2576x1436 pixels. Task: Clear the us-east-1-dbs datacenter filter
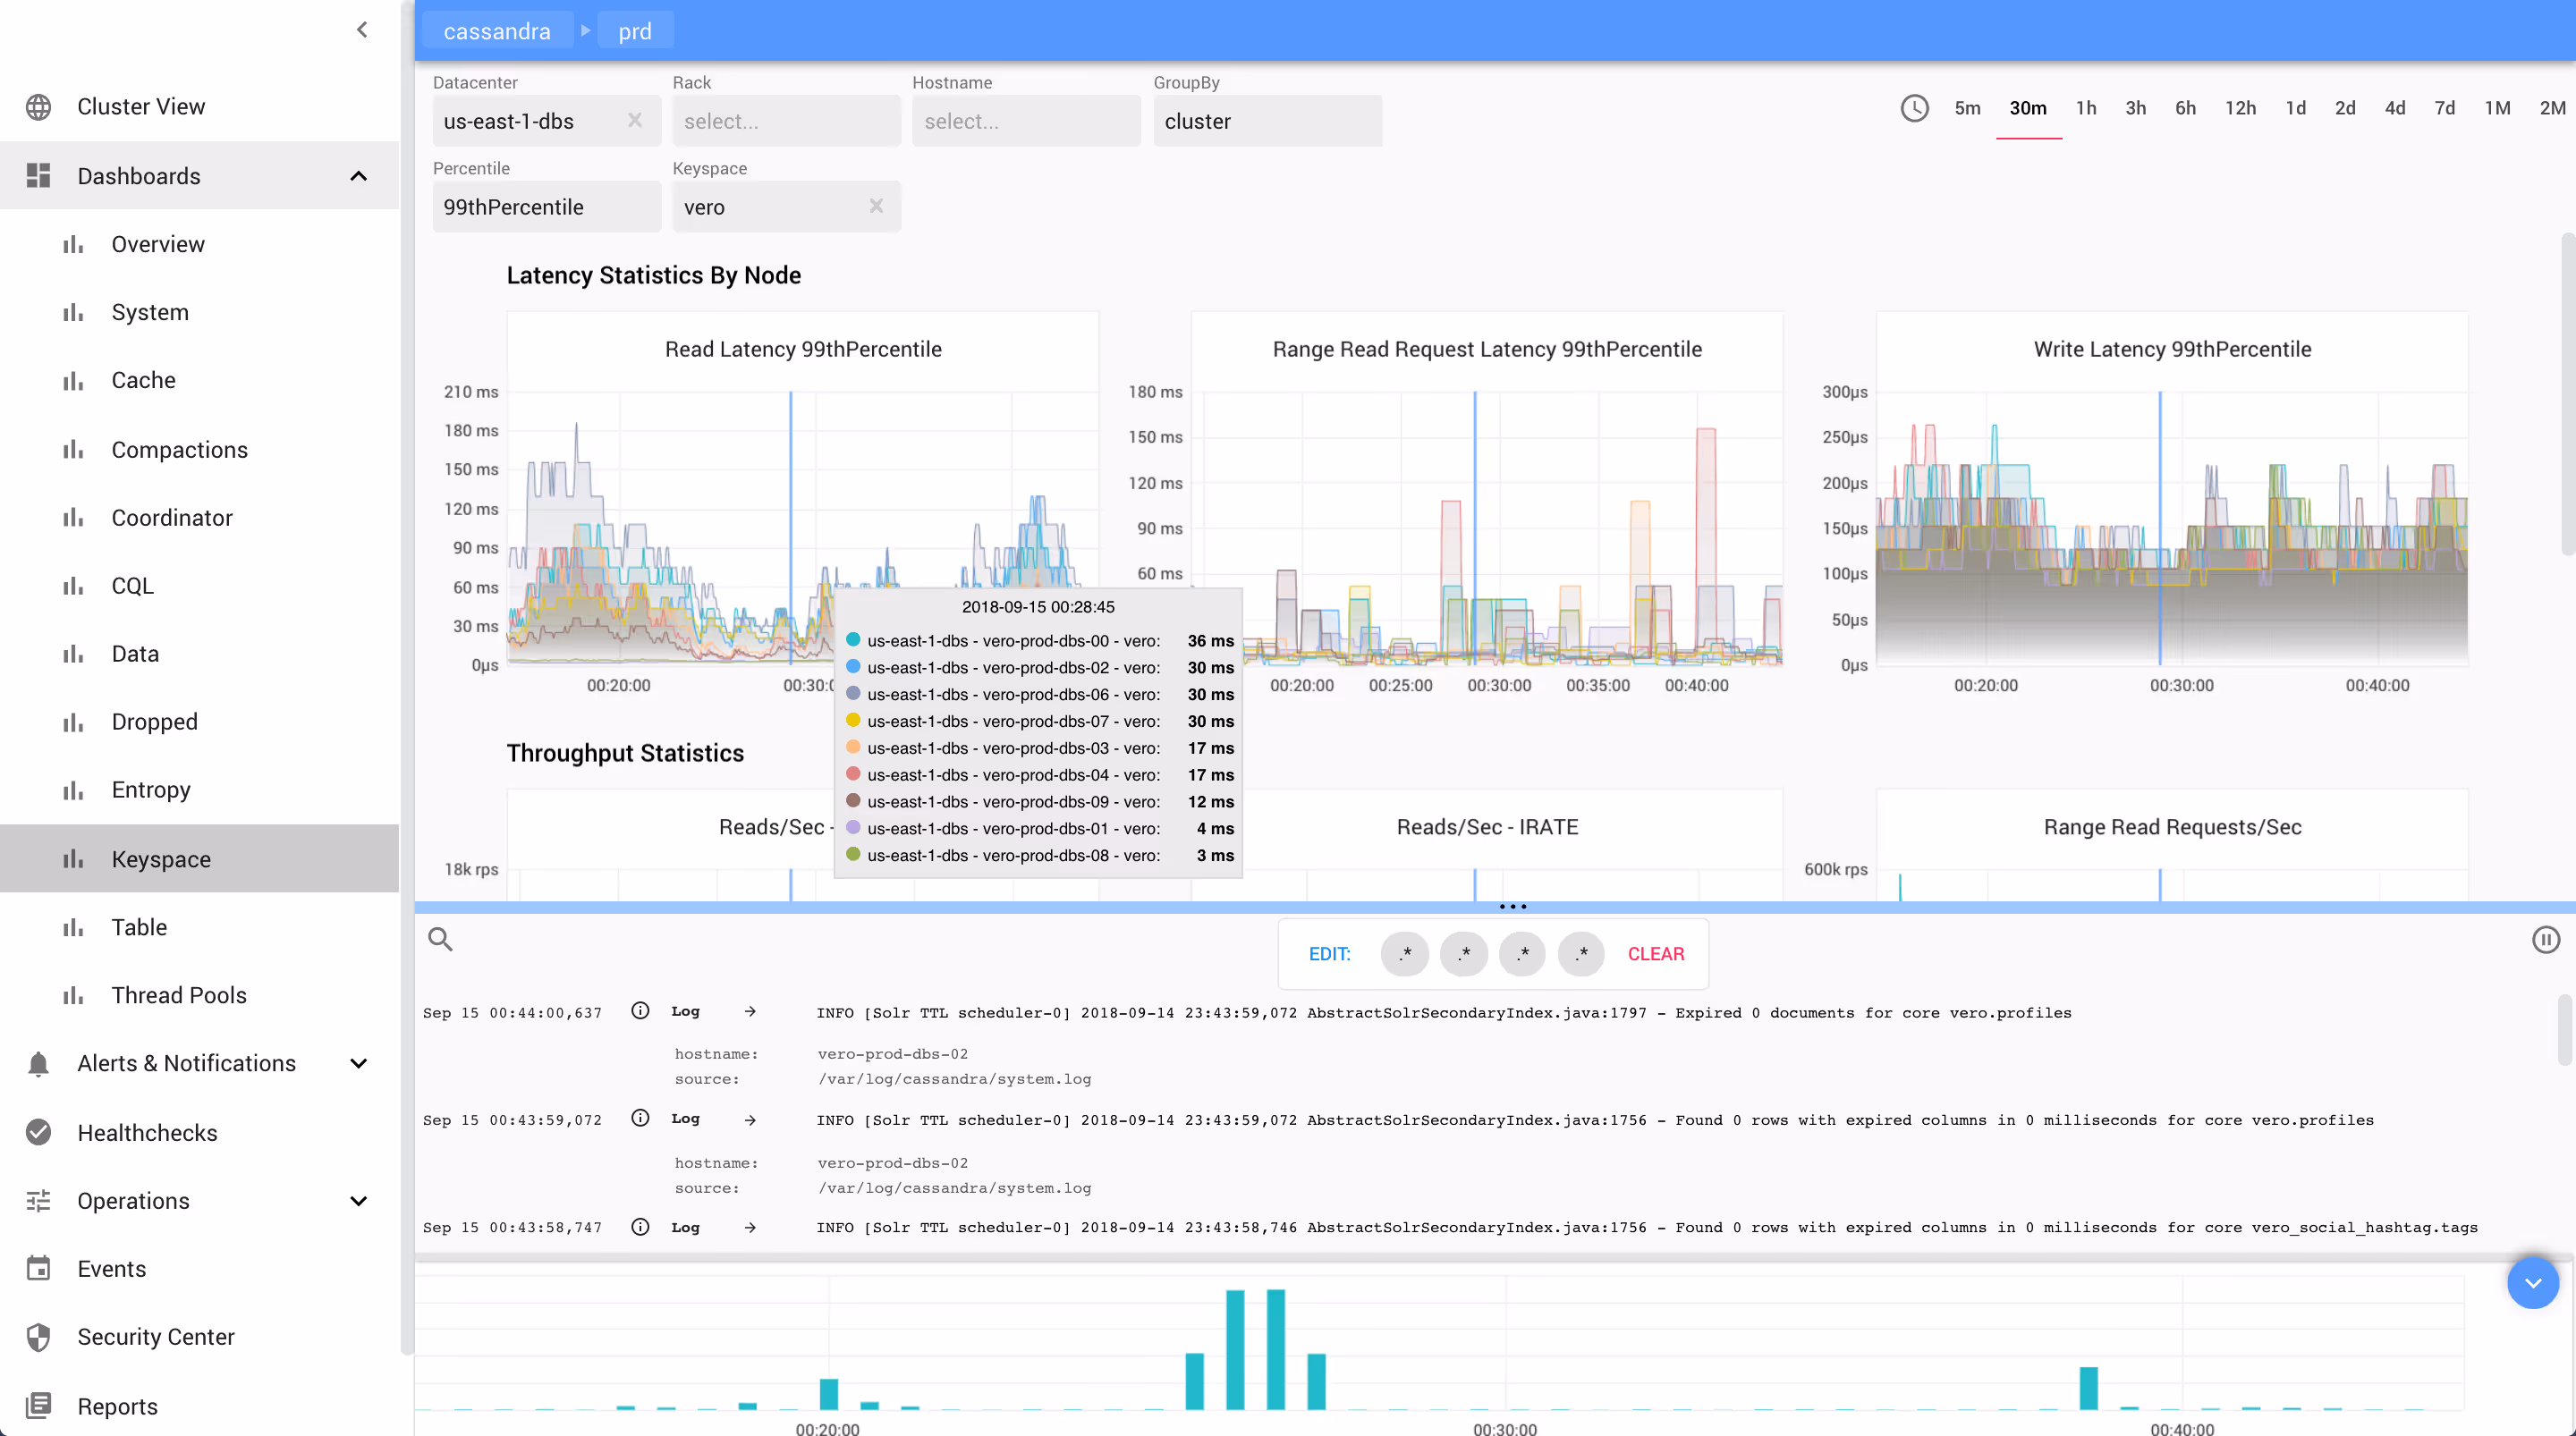635,121
